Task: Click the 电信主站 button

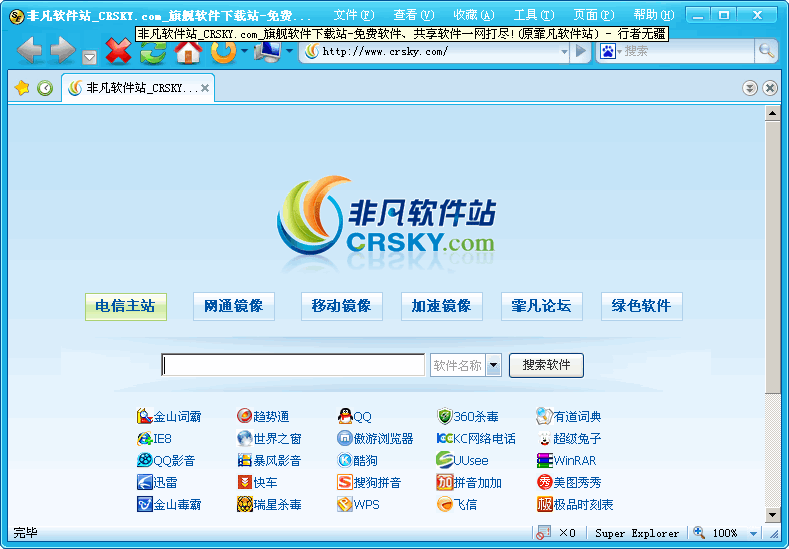Action: pos(125,306)
